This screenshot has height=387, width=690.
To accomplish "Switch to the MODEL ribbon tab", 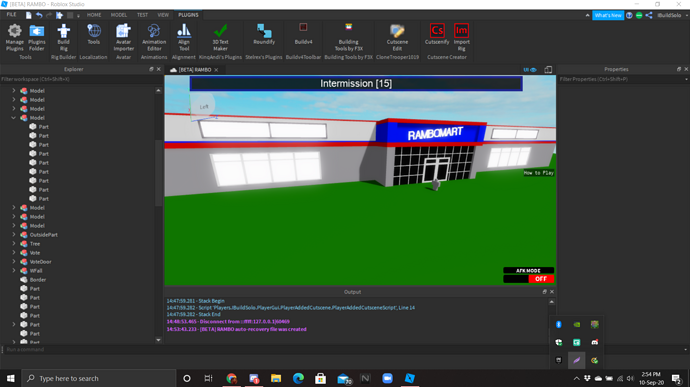I will coord(118,15).
